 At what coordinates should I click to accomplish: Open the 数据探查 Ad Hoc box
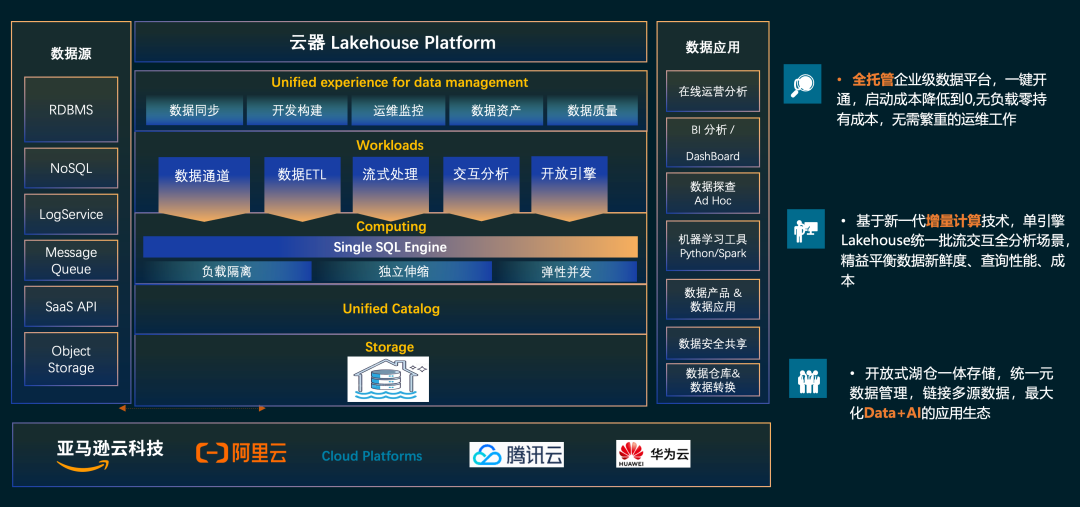pyautogui.click(x=713, y=194)
